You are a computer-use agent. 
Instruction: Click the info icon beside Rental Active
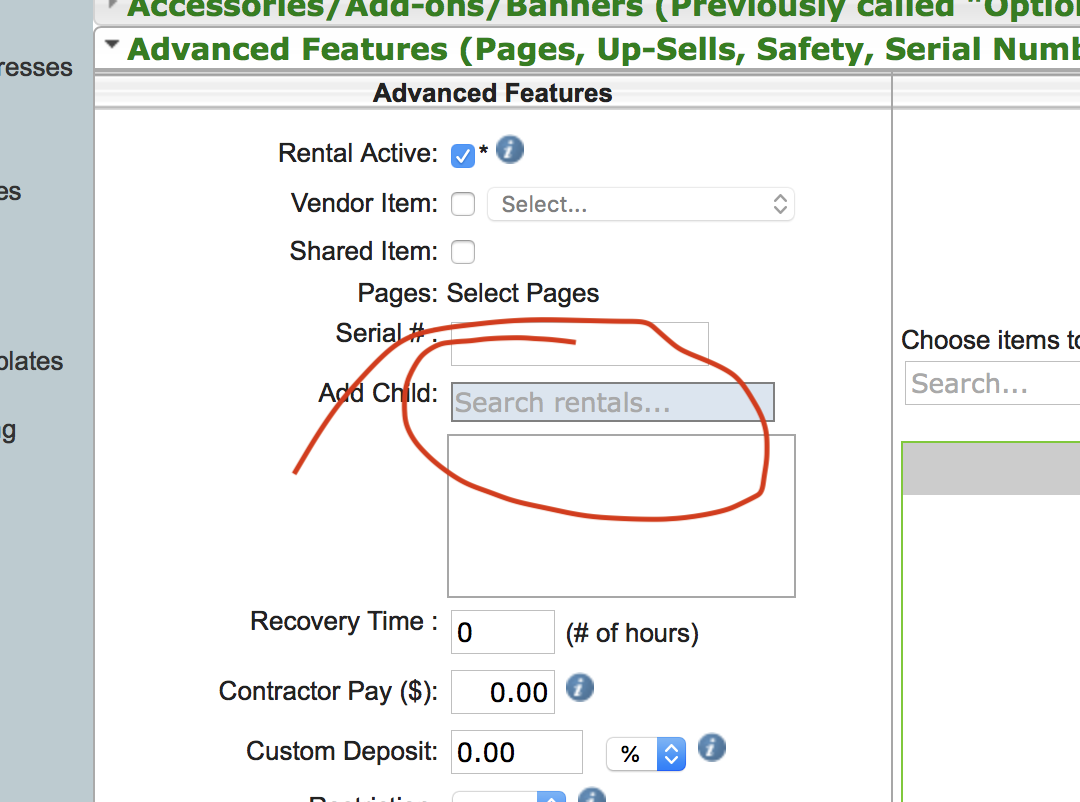(510, 151)
